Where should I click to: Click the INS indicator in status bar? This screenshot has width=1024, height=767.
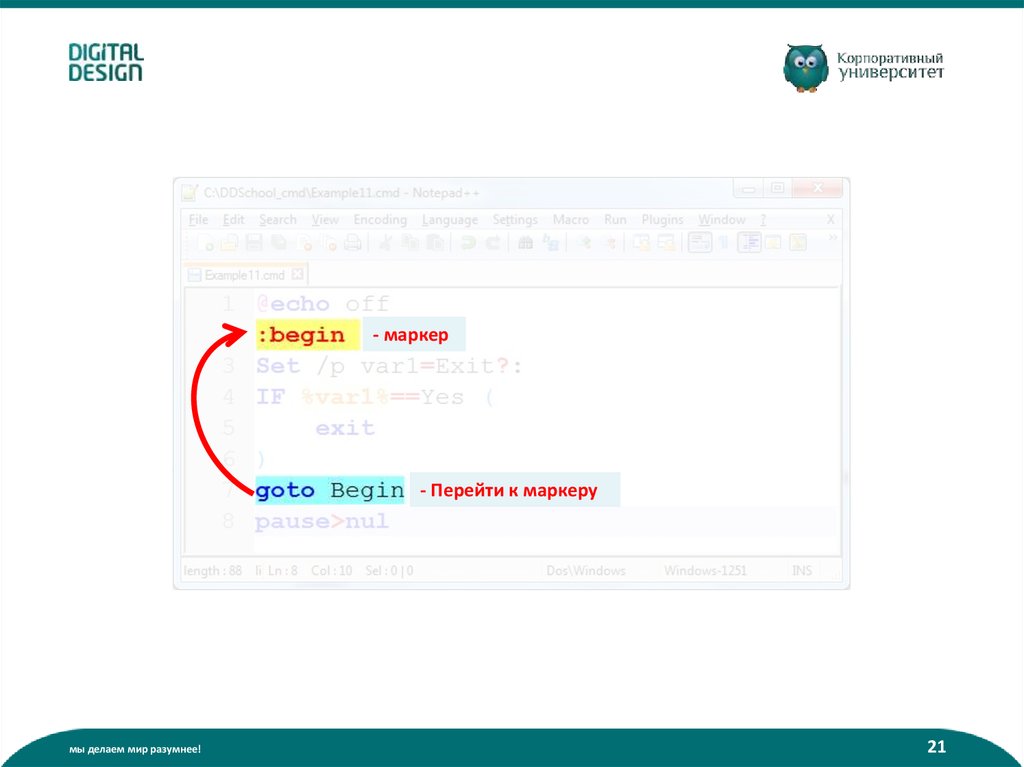(x=802, y=571)
